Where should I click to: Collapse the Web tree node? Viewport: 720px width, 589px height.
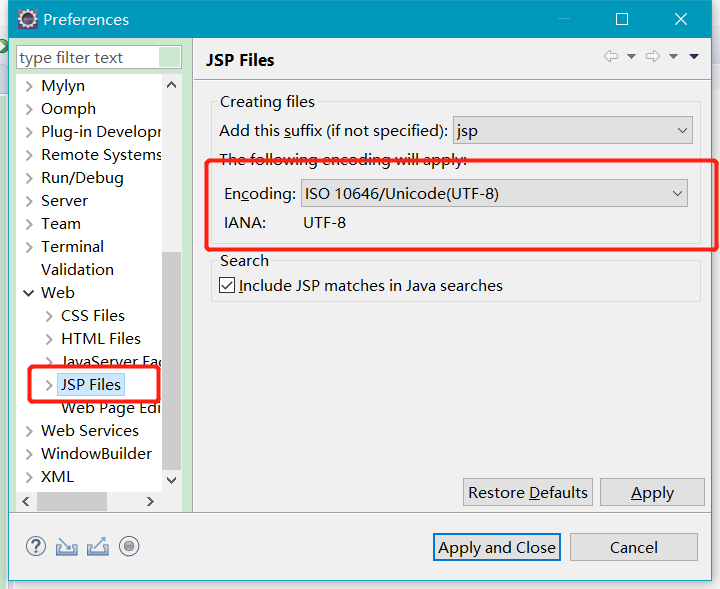[28, 293]
